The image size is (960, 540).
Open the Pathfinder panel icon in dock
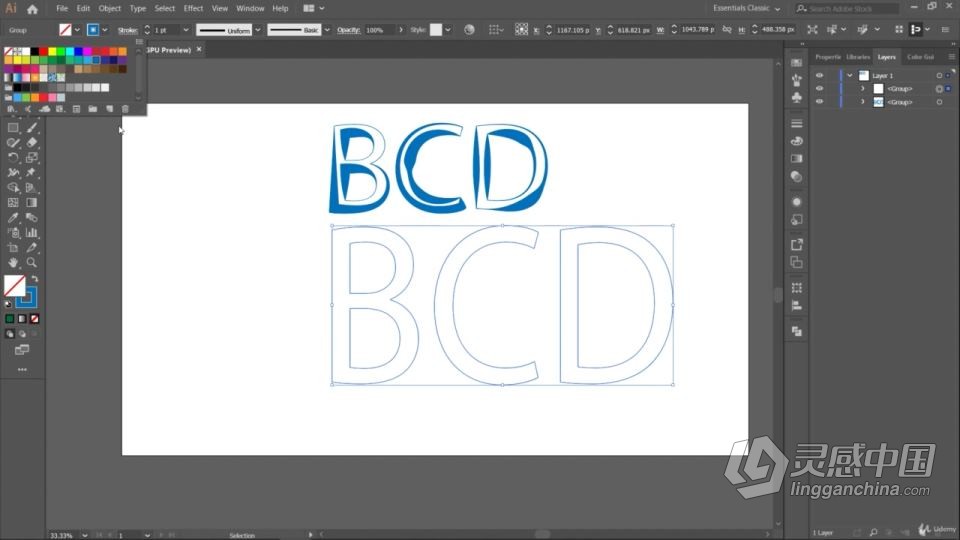(797, 331)
